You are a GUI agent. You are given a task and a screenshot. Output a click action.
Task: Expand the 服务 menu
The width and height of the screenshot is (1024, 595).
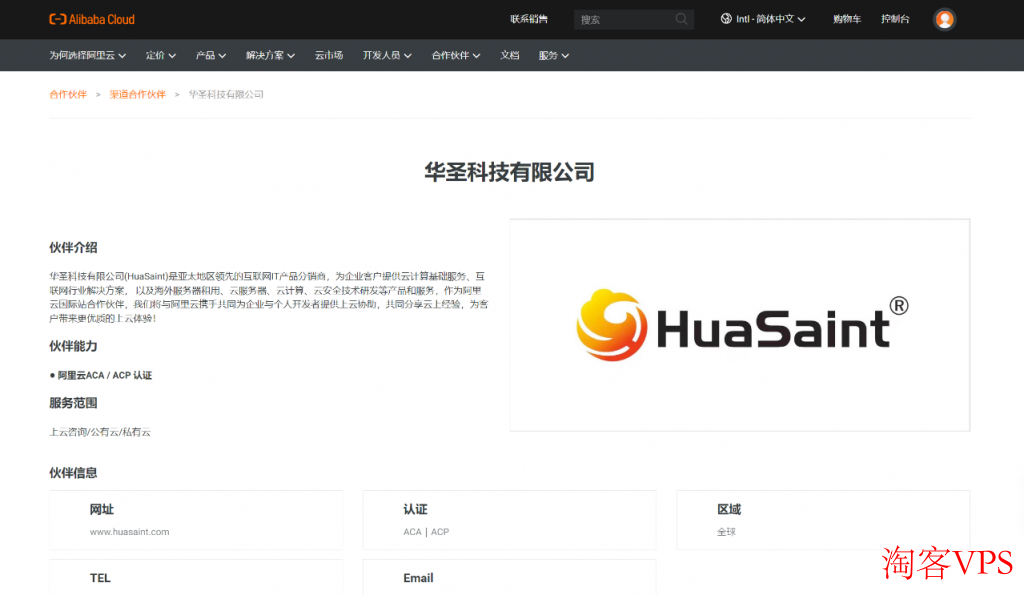point(554,56)
